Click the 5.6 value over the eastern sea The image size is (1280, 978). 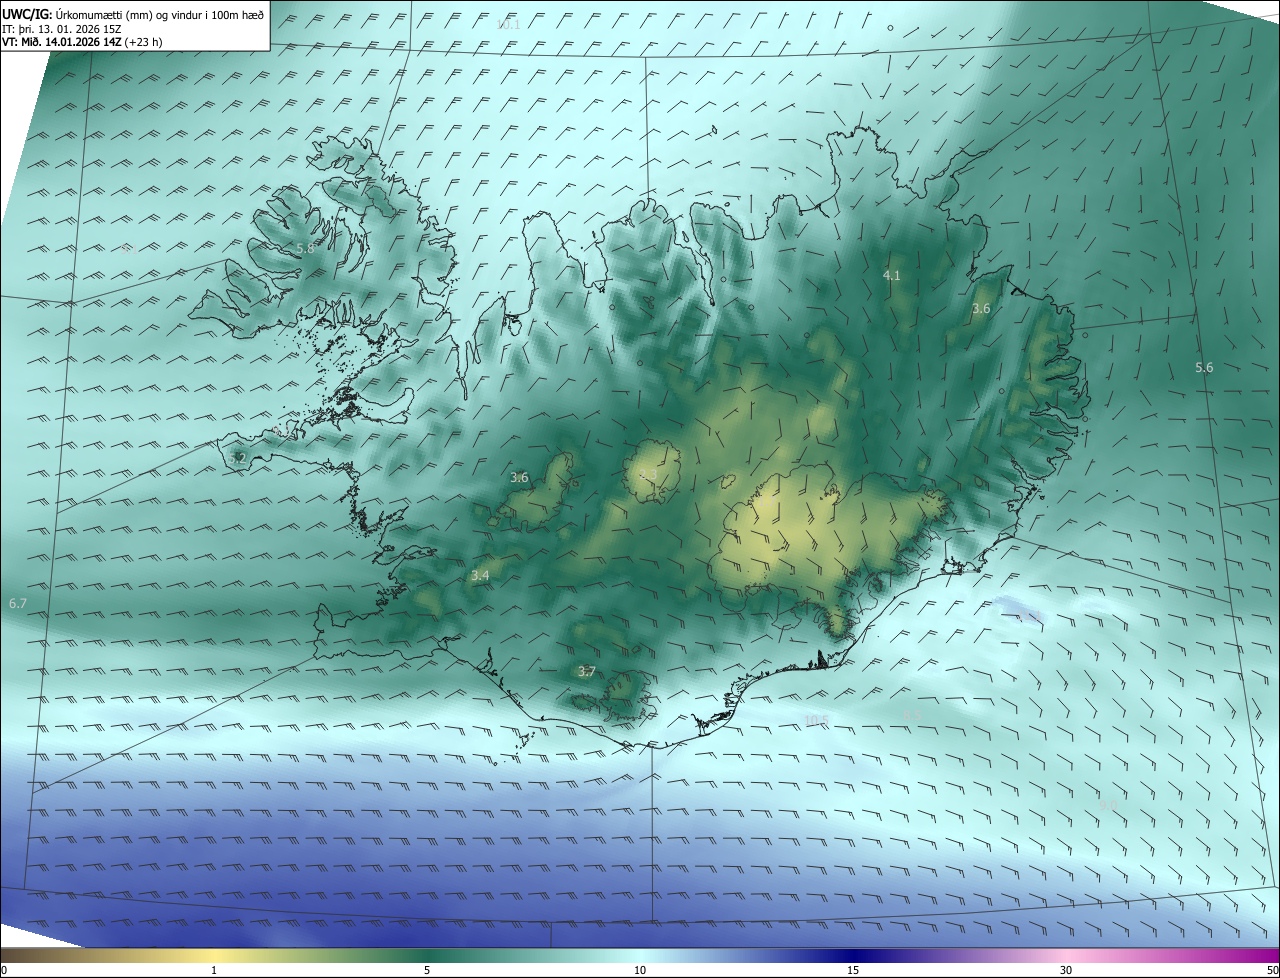pos(1204,368)
